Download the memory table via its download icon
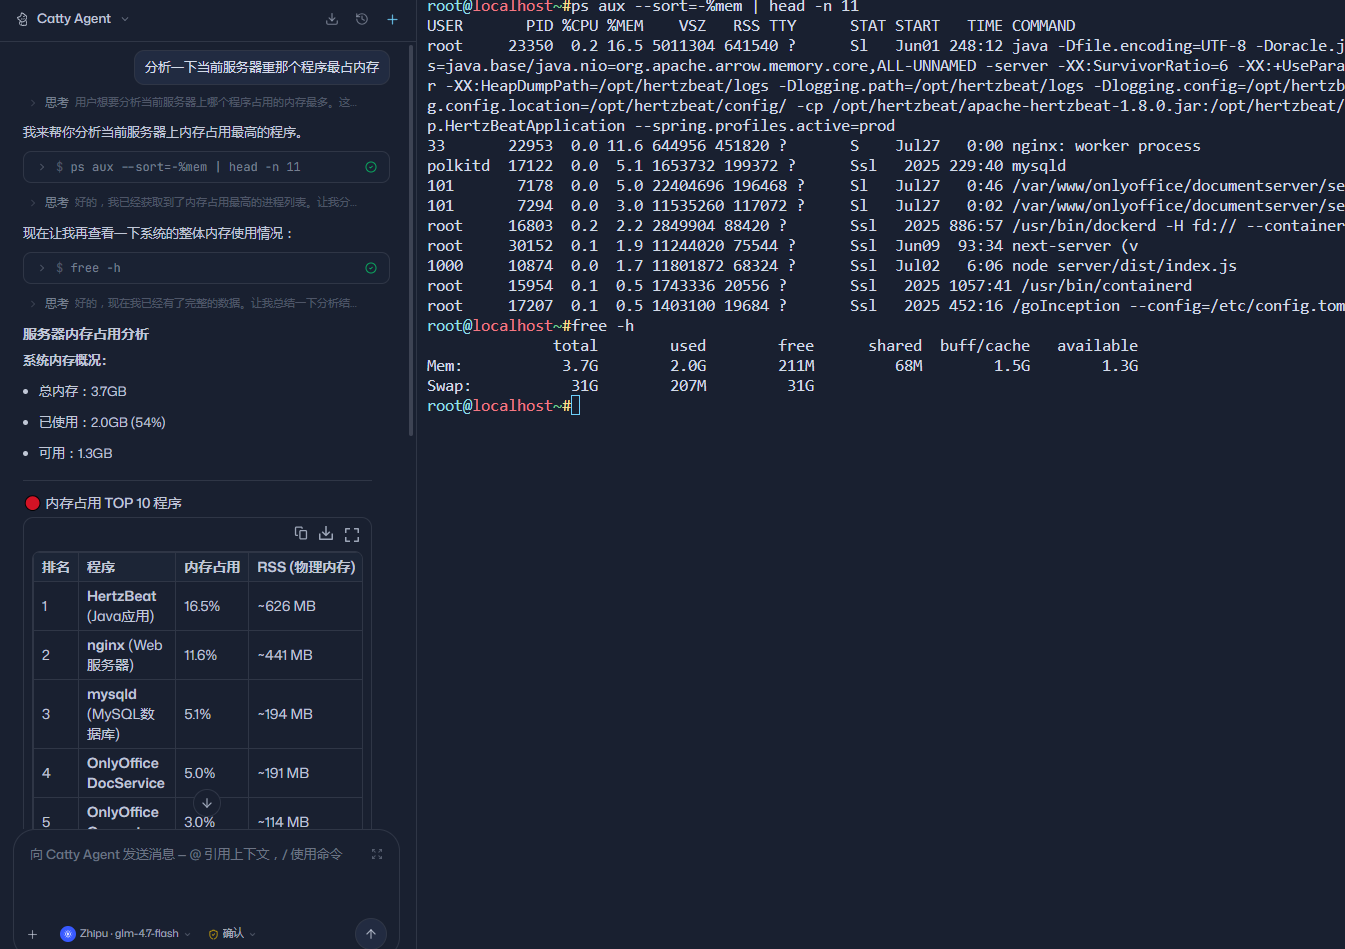The image size is (1345, 949). click(326, 533)
